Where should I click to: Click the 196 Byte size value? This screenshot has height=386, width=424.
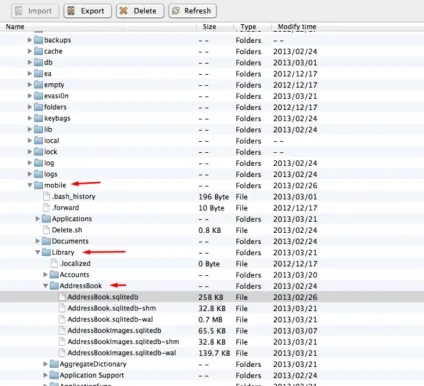214,197
